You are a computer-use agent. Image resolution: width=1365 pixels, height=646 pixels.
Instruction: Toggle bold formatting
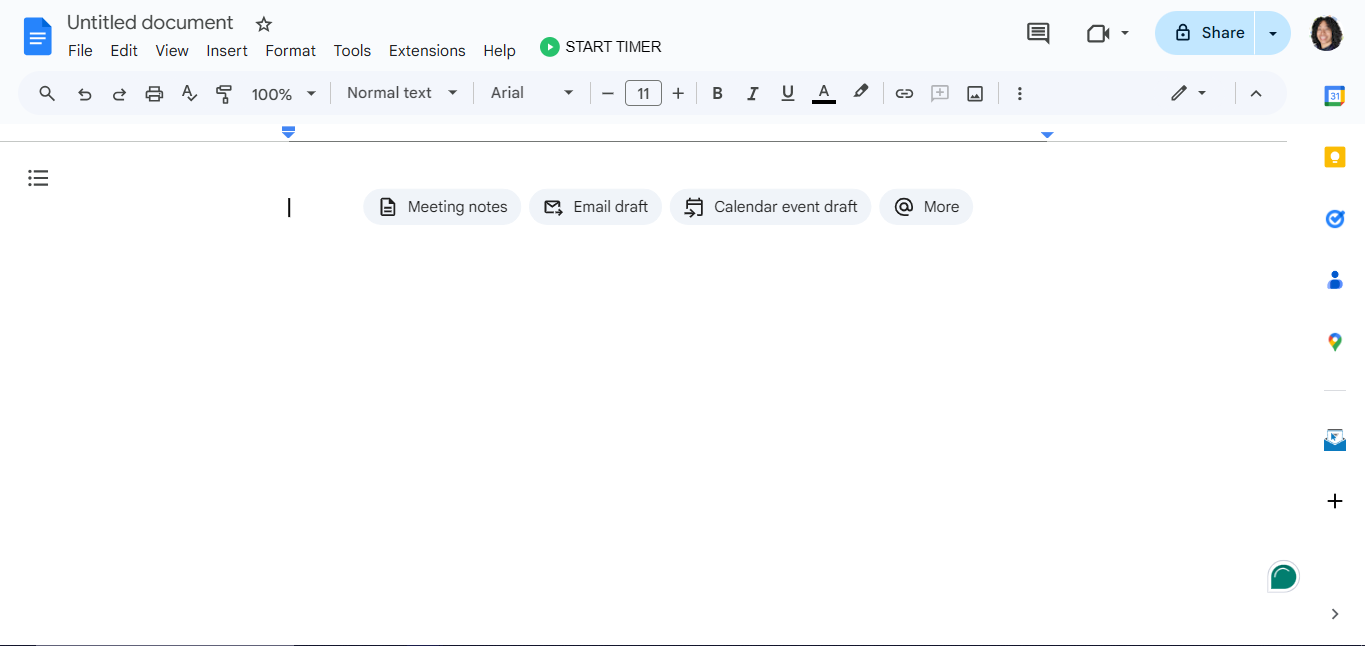(717, 94)
